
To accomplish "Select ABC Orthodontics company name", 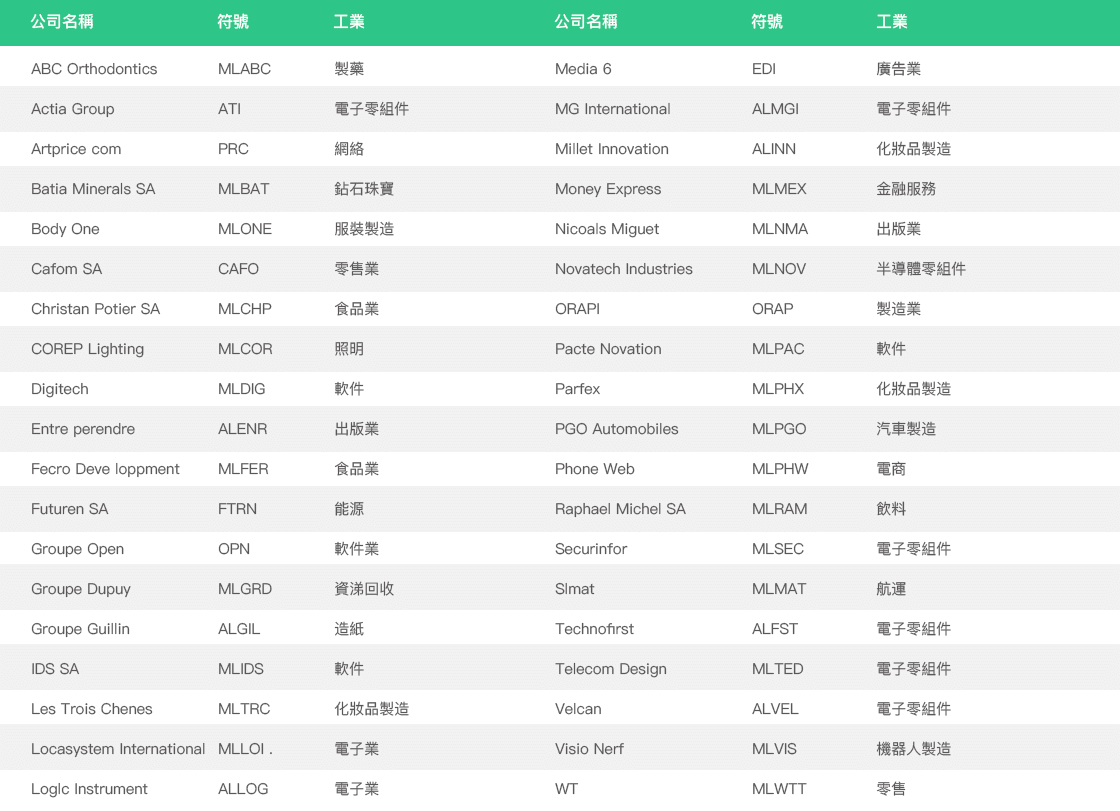I will [94, 69].
